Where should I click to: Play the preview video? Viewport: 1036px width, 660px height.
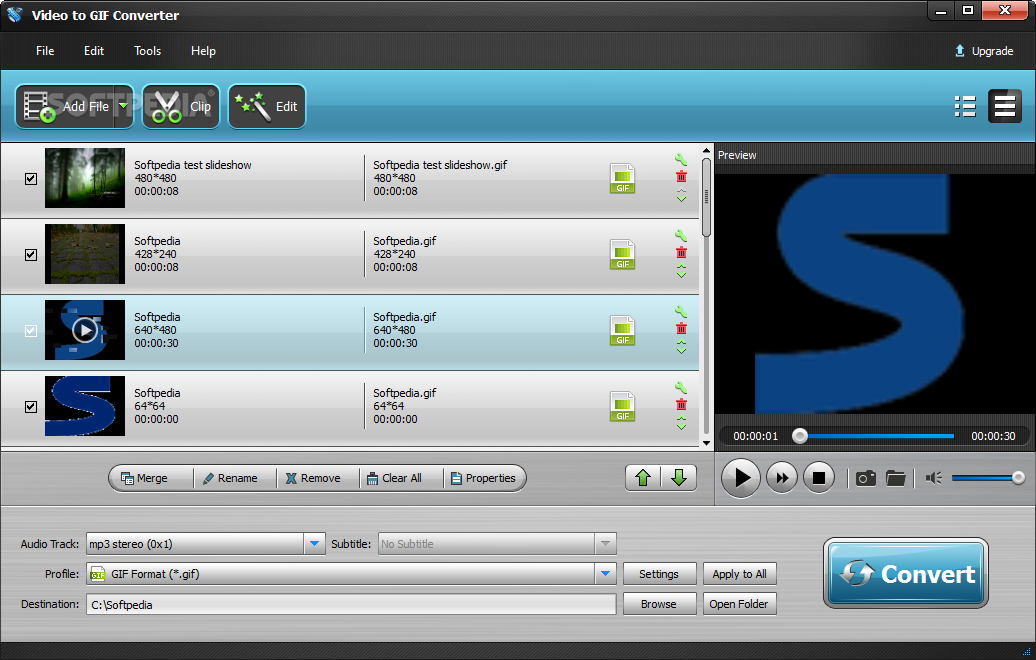pyautogui.click(x=740, y=478)
